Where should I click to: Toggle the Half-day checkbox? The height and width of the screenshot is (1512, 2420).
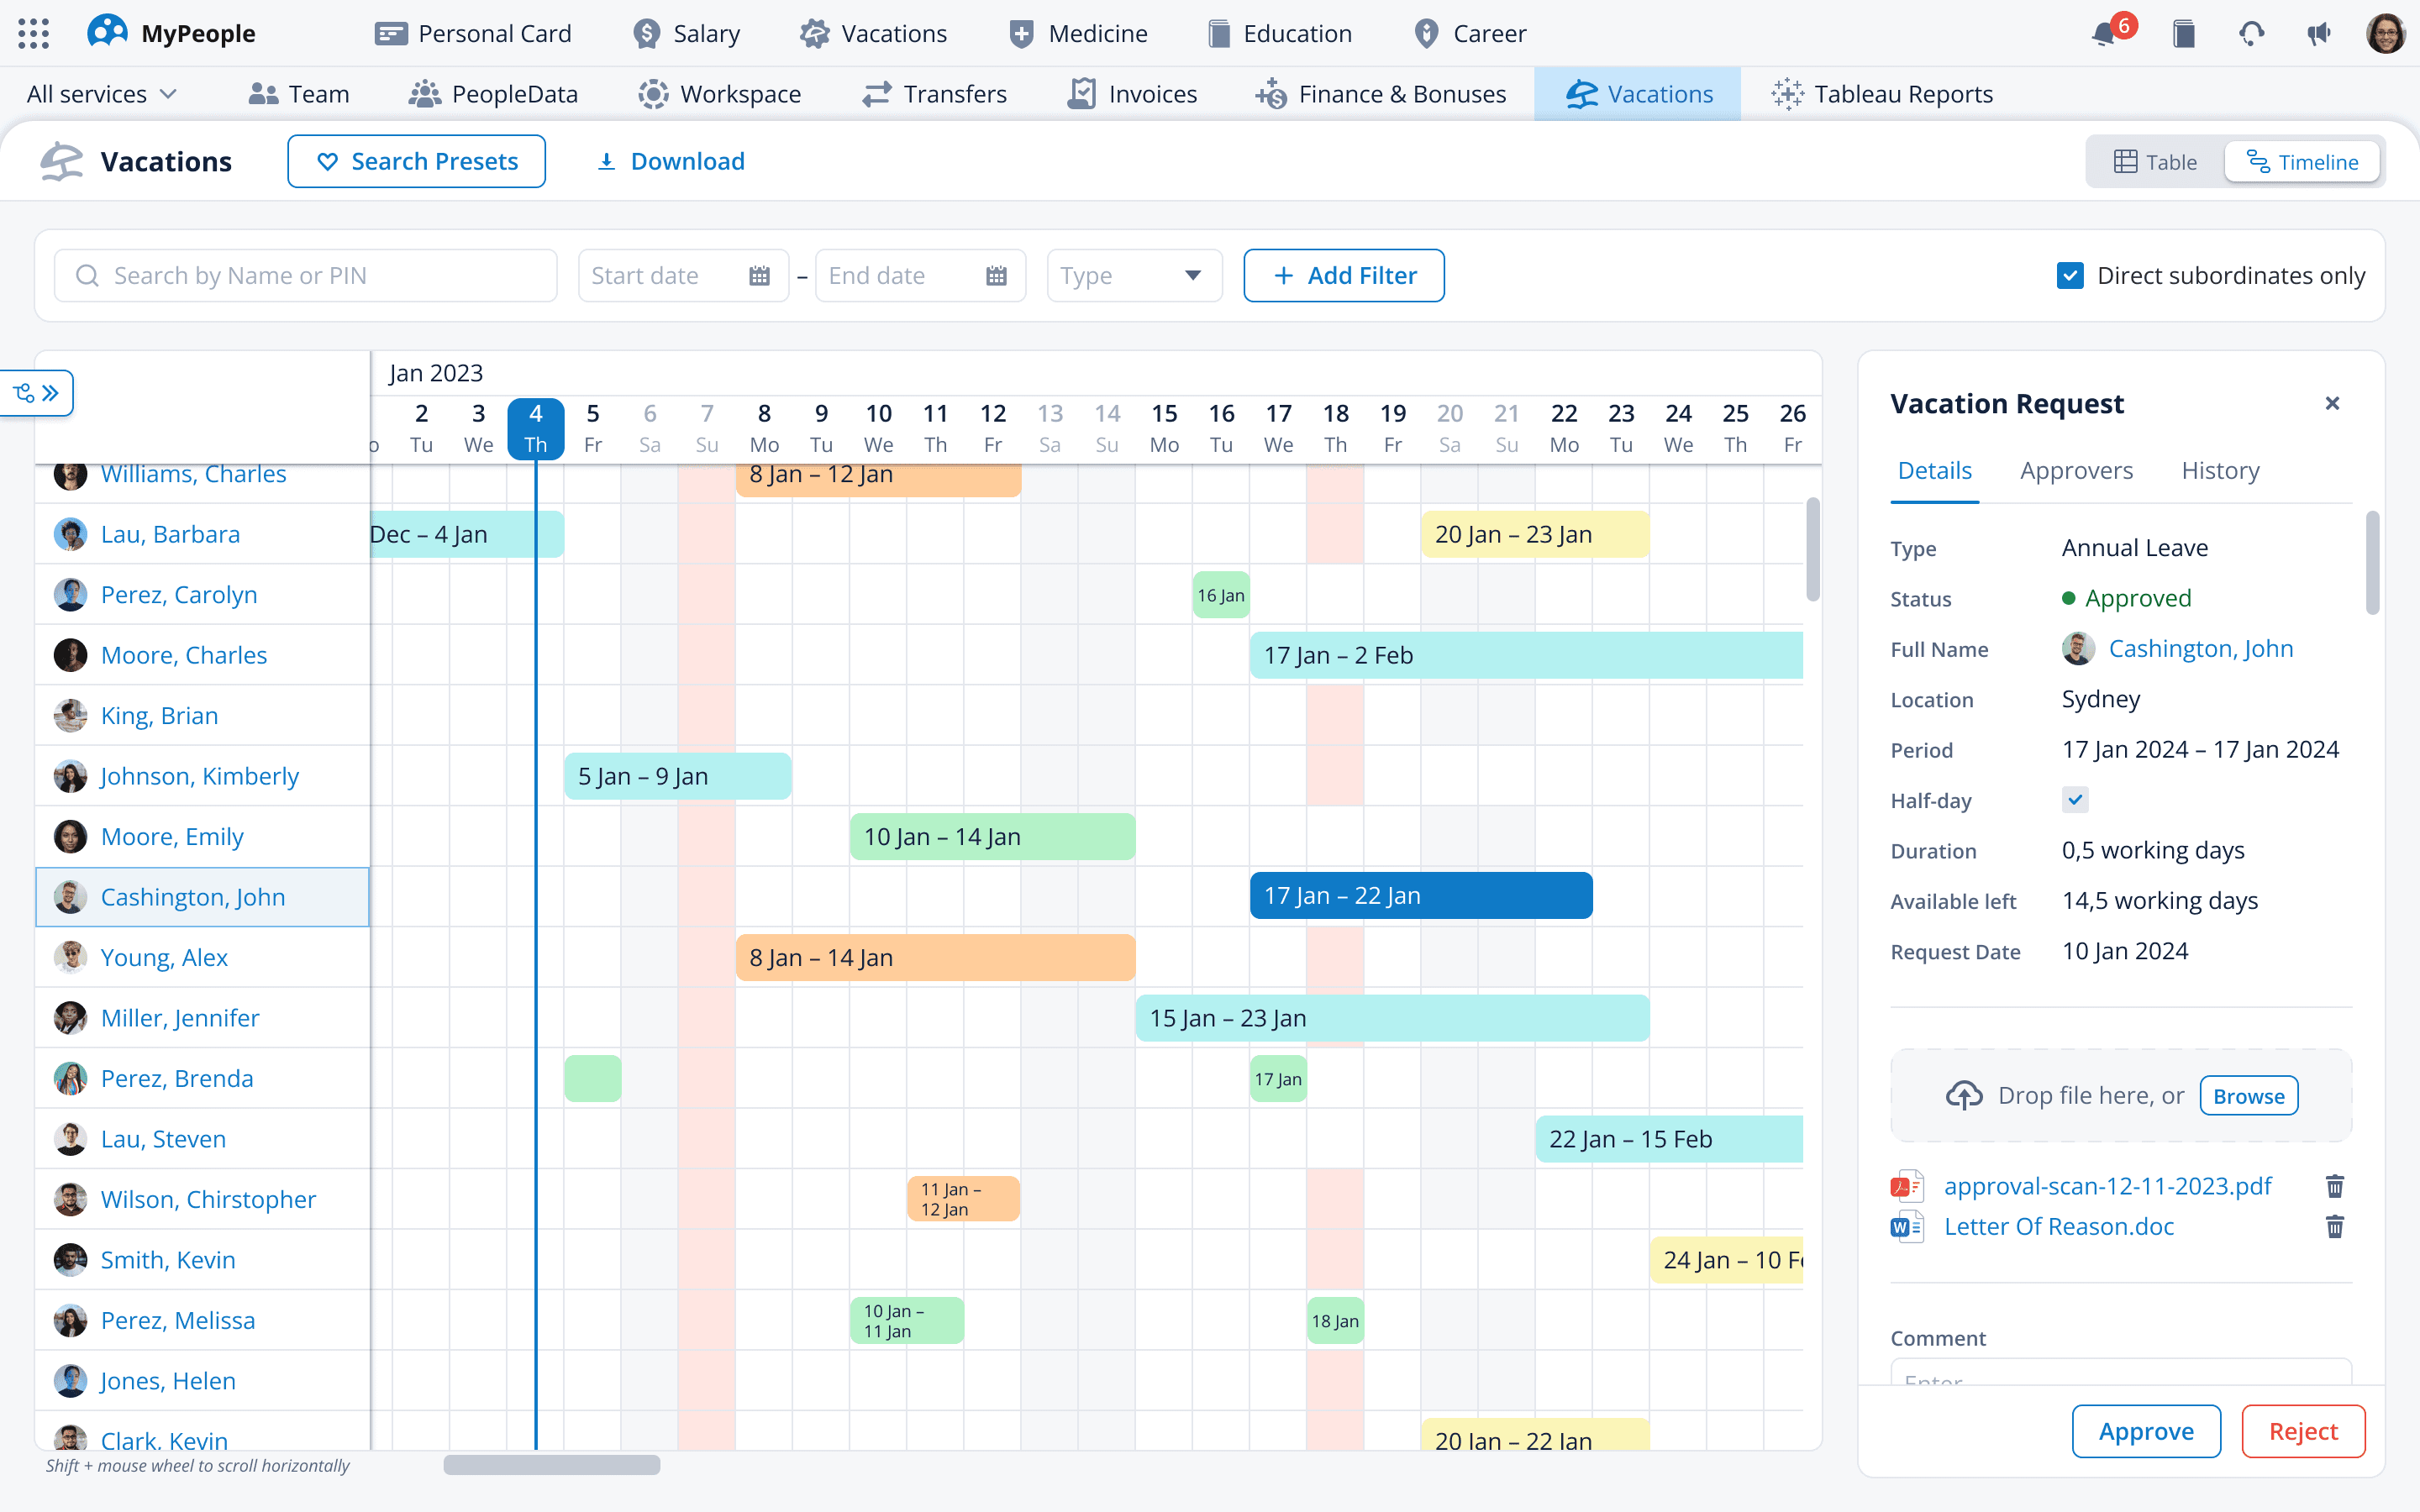pyautogui.click(x=2075, y=799)
